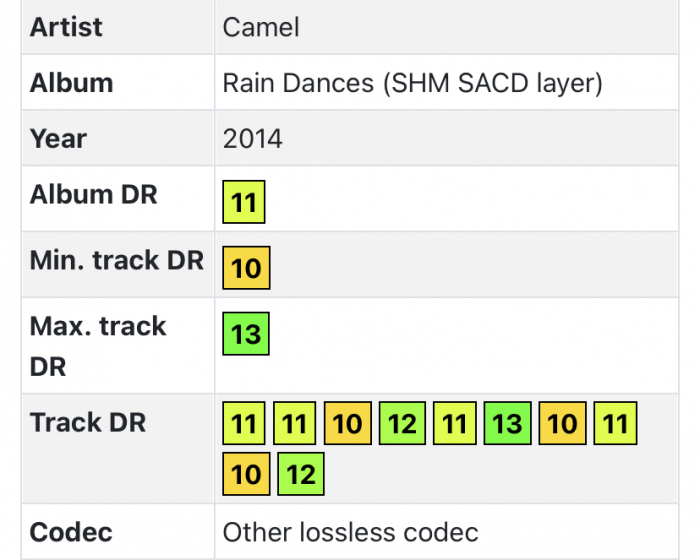Click the green 13 in Track DR row

point(508,424)
